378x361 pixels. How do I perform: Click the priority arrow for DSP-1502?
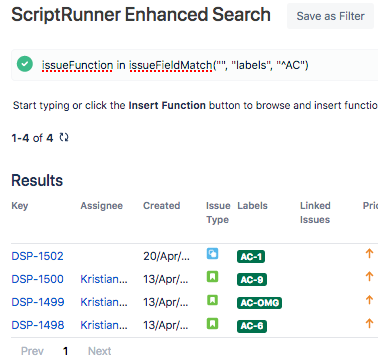click(x=369, y=254)
